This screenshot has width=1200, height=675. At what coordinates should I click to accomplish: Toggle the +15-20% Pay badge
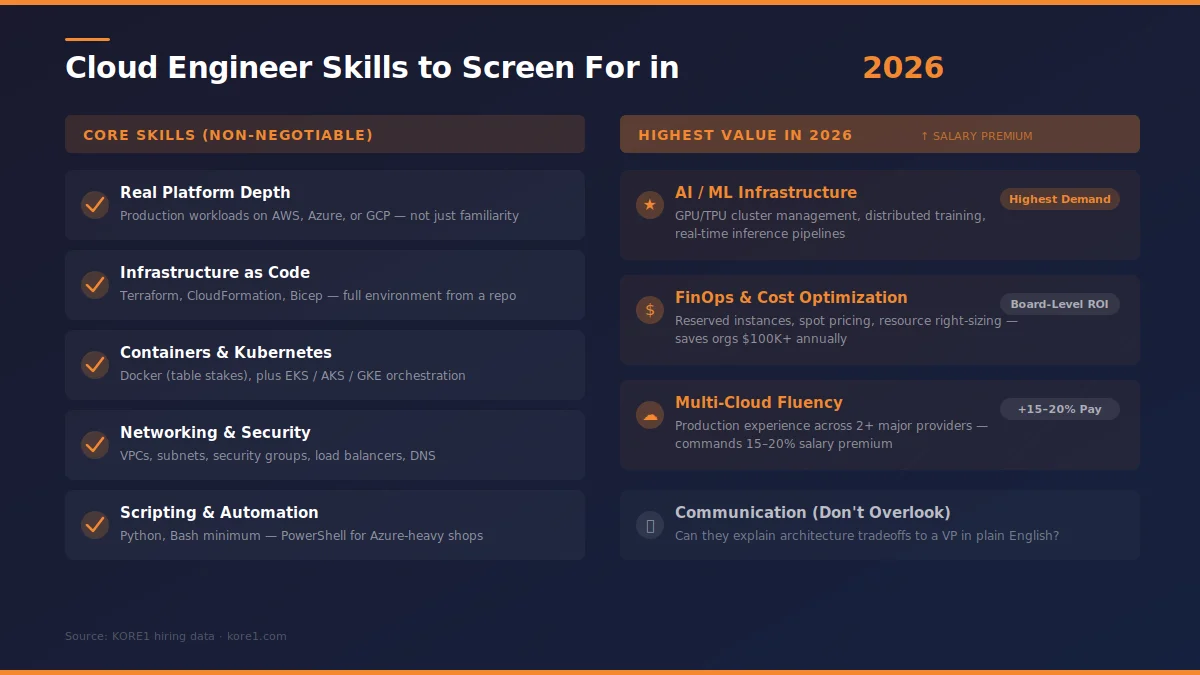pyautogui.click(x=1059, y=409)
